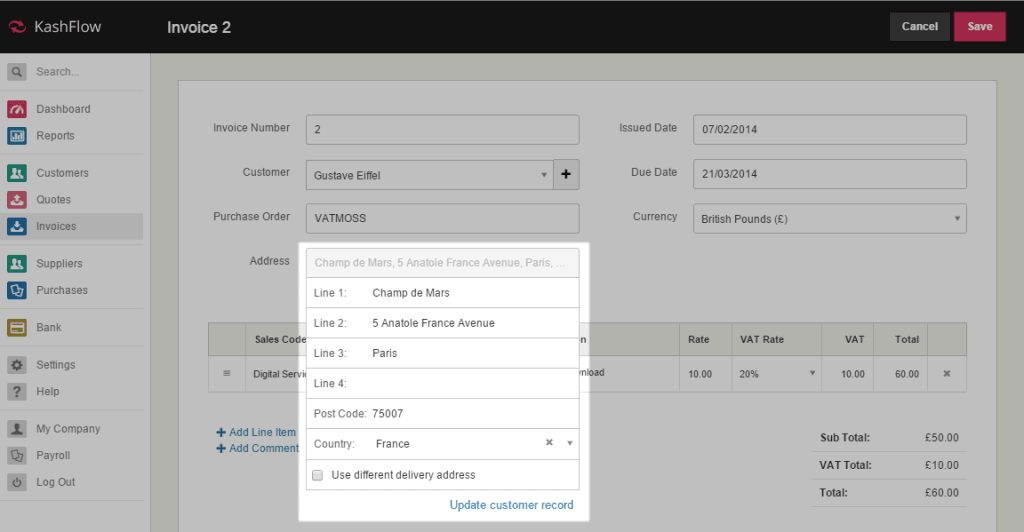Go to Suppliers in sidebar menu
The width and height of the screenshot is (1024, 532).
click(x=59, y=264)
